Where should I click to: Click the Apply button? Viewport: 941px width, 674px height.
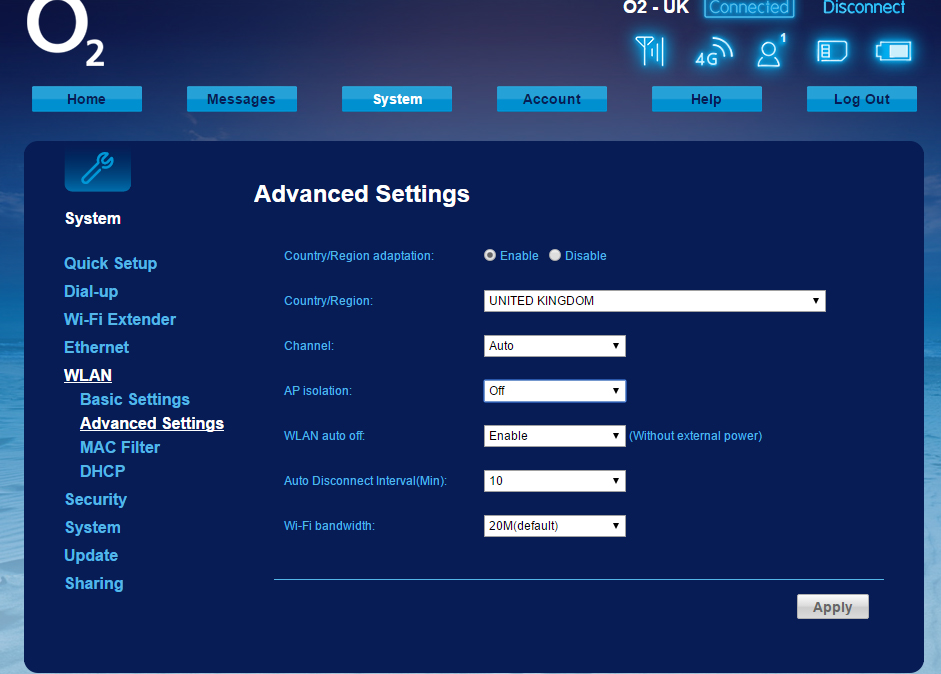(x=832, y=606)
